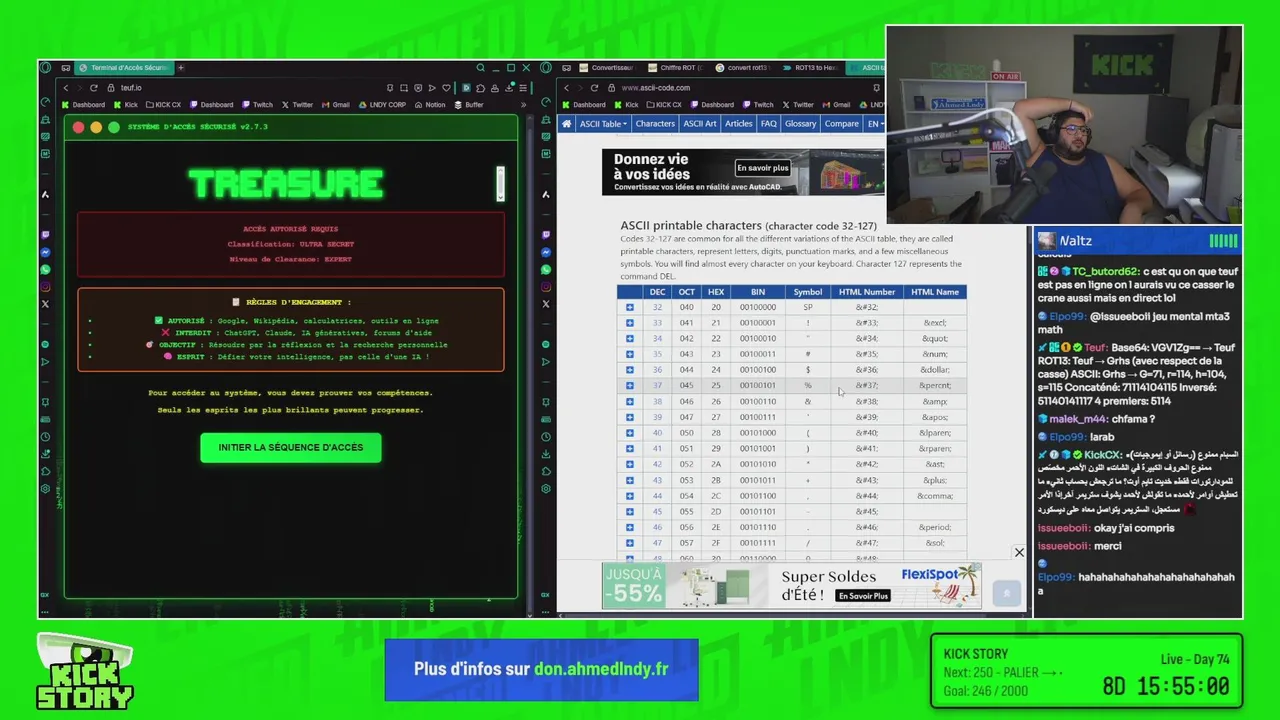Screen dimensions: 1280x720
Task: Click site lock icon beside teuf.io address
Action: (x=111, y=88)
